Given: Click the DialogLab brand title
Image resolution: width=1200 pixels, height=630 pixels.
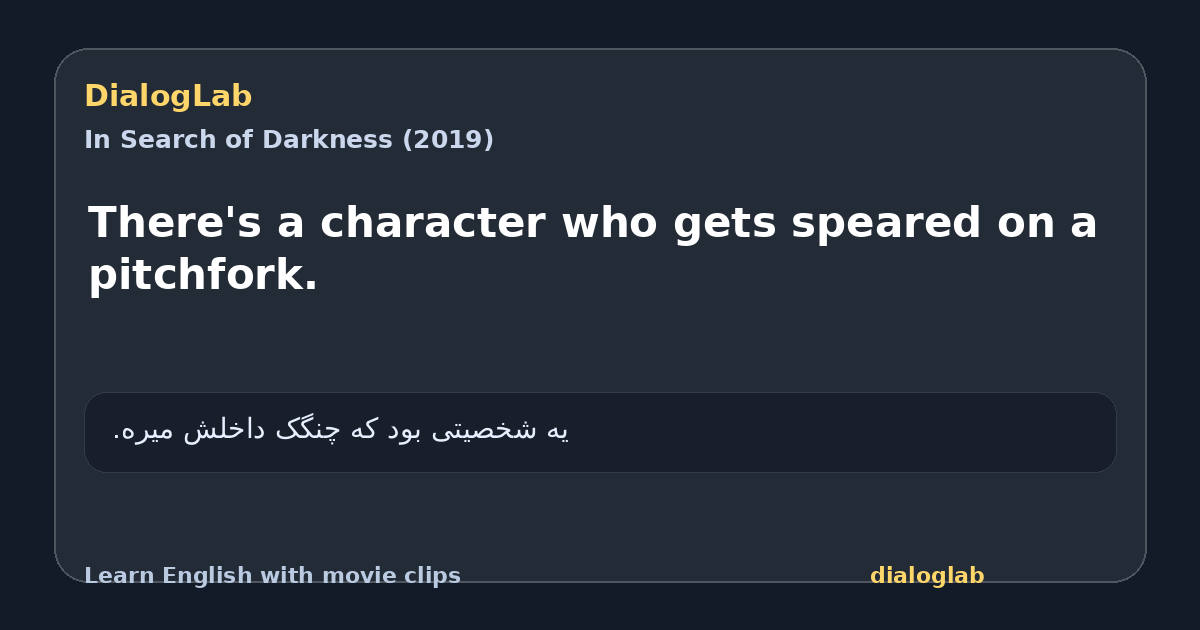Looking at the screenshot, I should click(168, 96).
